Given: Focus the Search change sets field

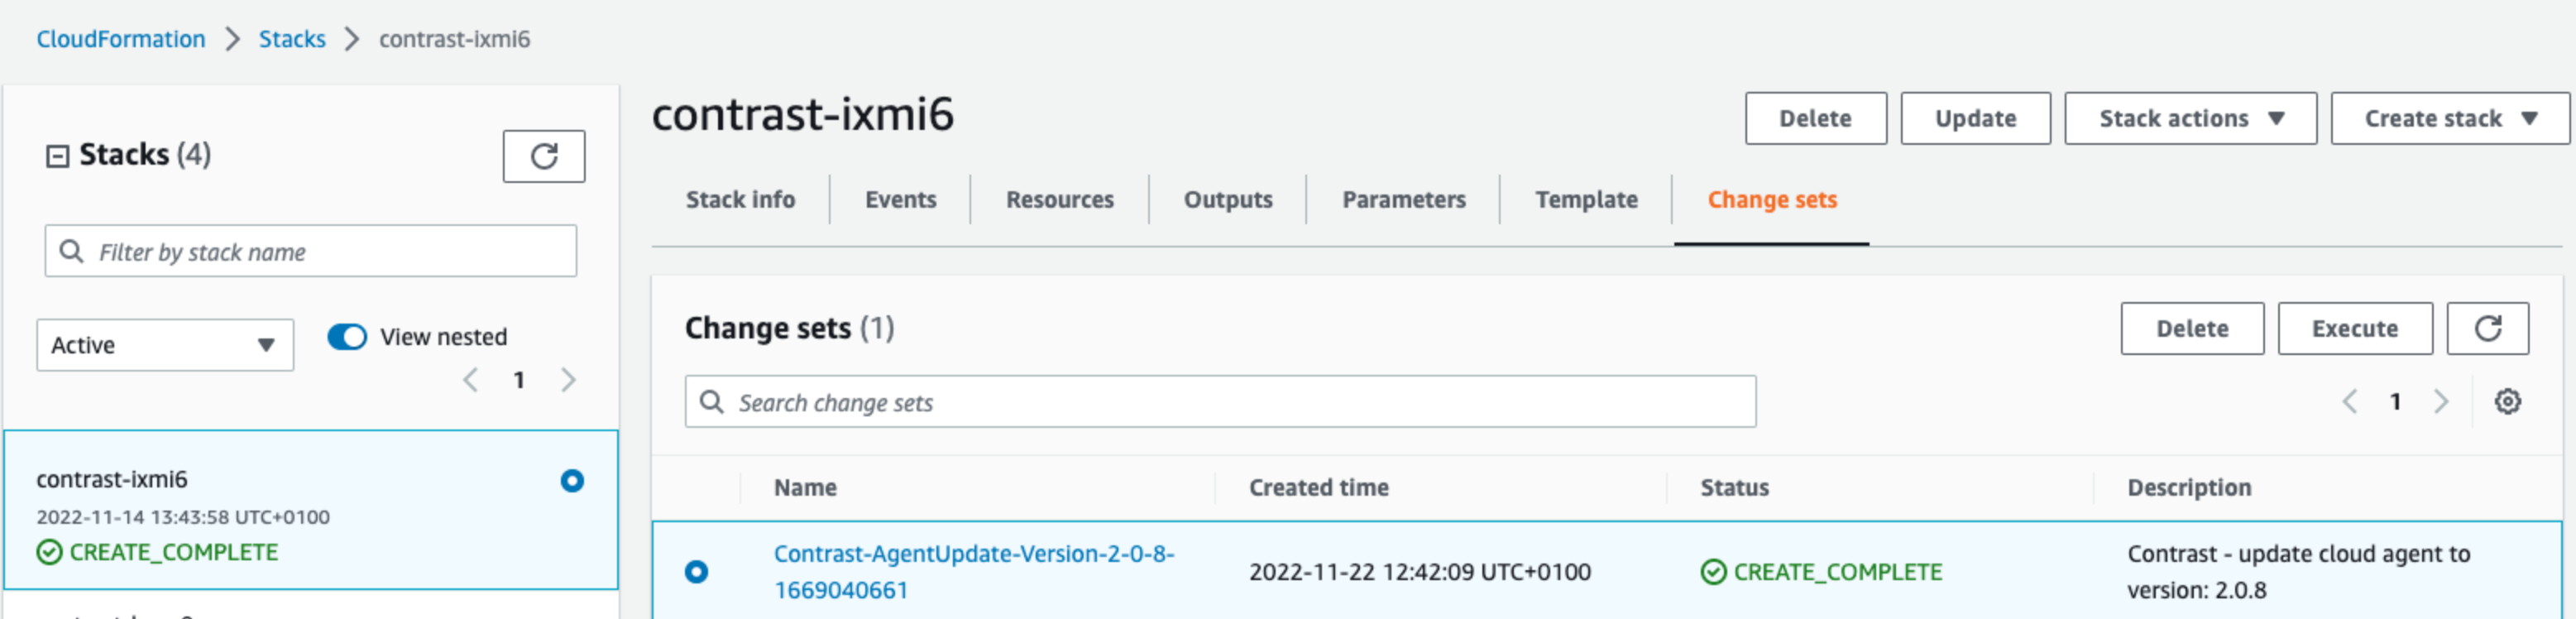Looking at the screenshot, I should click(1220, 402).
